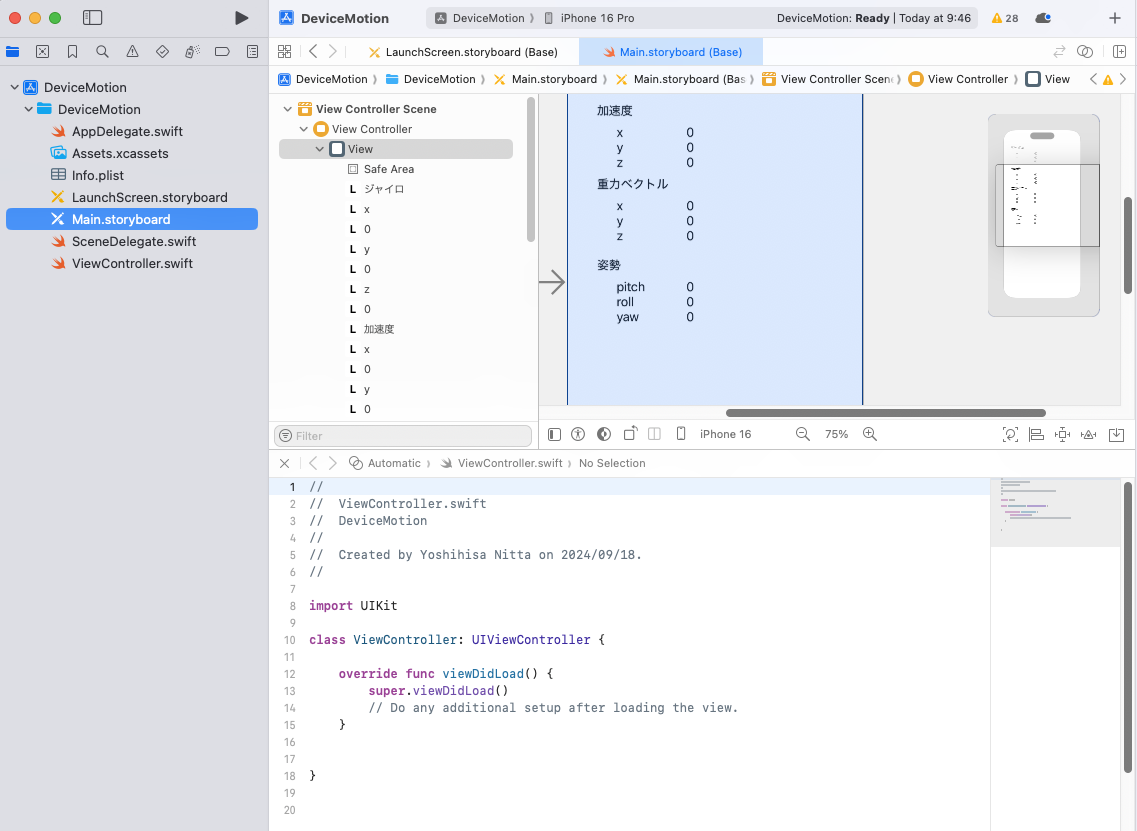
Task: Open the iPhone 16 Pro destination selector
Action: (596, 18)
